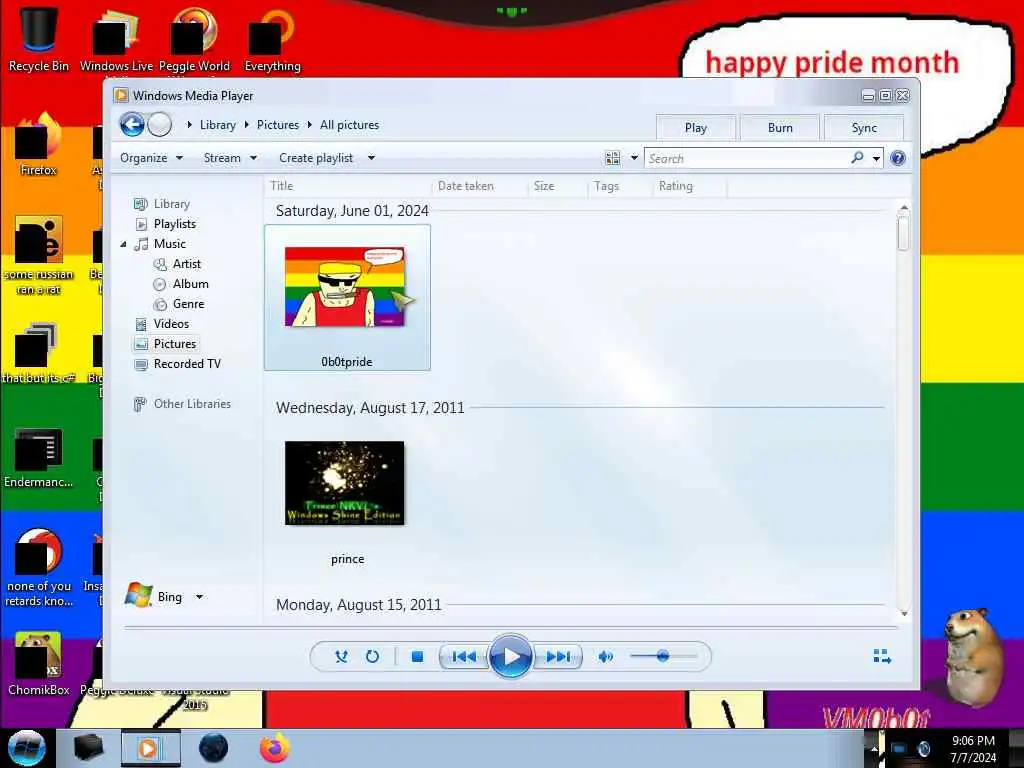Select Library in the navigation tree

pyautogui.click(x=172, y=204)
